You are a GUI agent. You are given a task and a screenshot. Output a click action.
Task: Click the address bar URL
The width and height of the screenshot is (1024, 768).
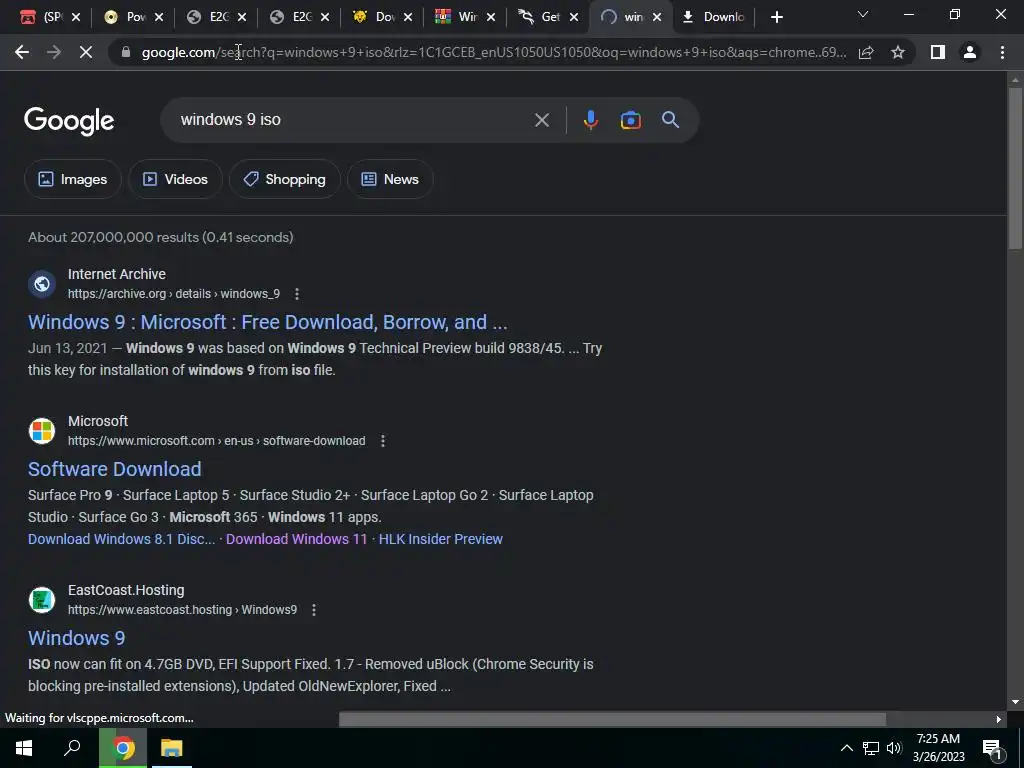[494, 52]
